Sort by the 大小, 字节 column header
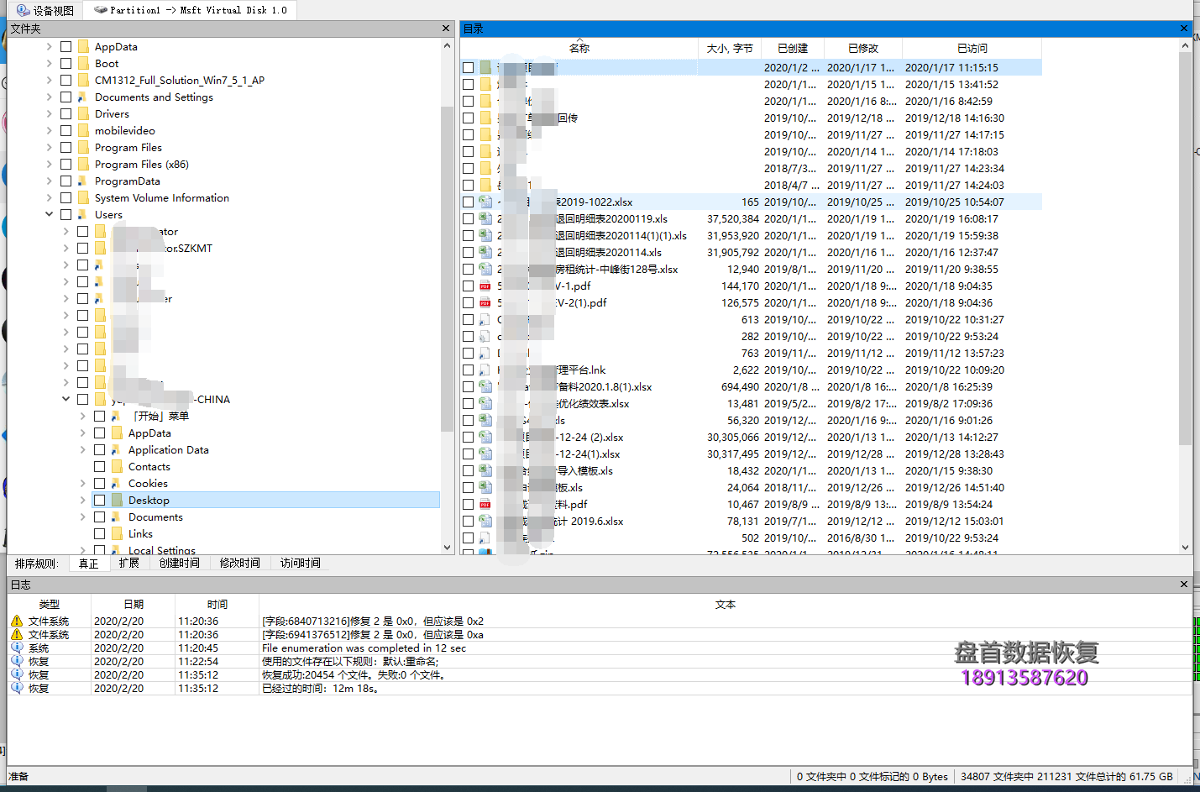This screenshot has height=792, width=1200. point(729,48)
